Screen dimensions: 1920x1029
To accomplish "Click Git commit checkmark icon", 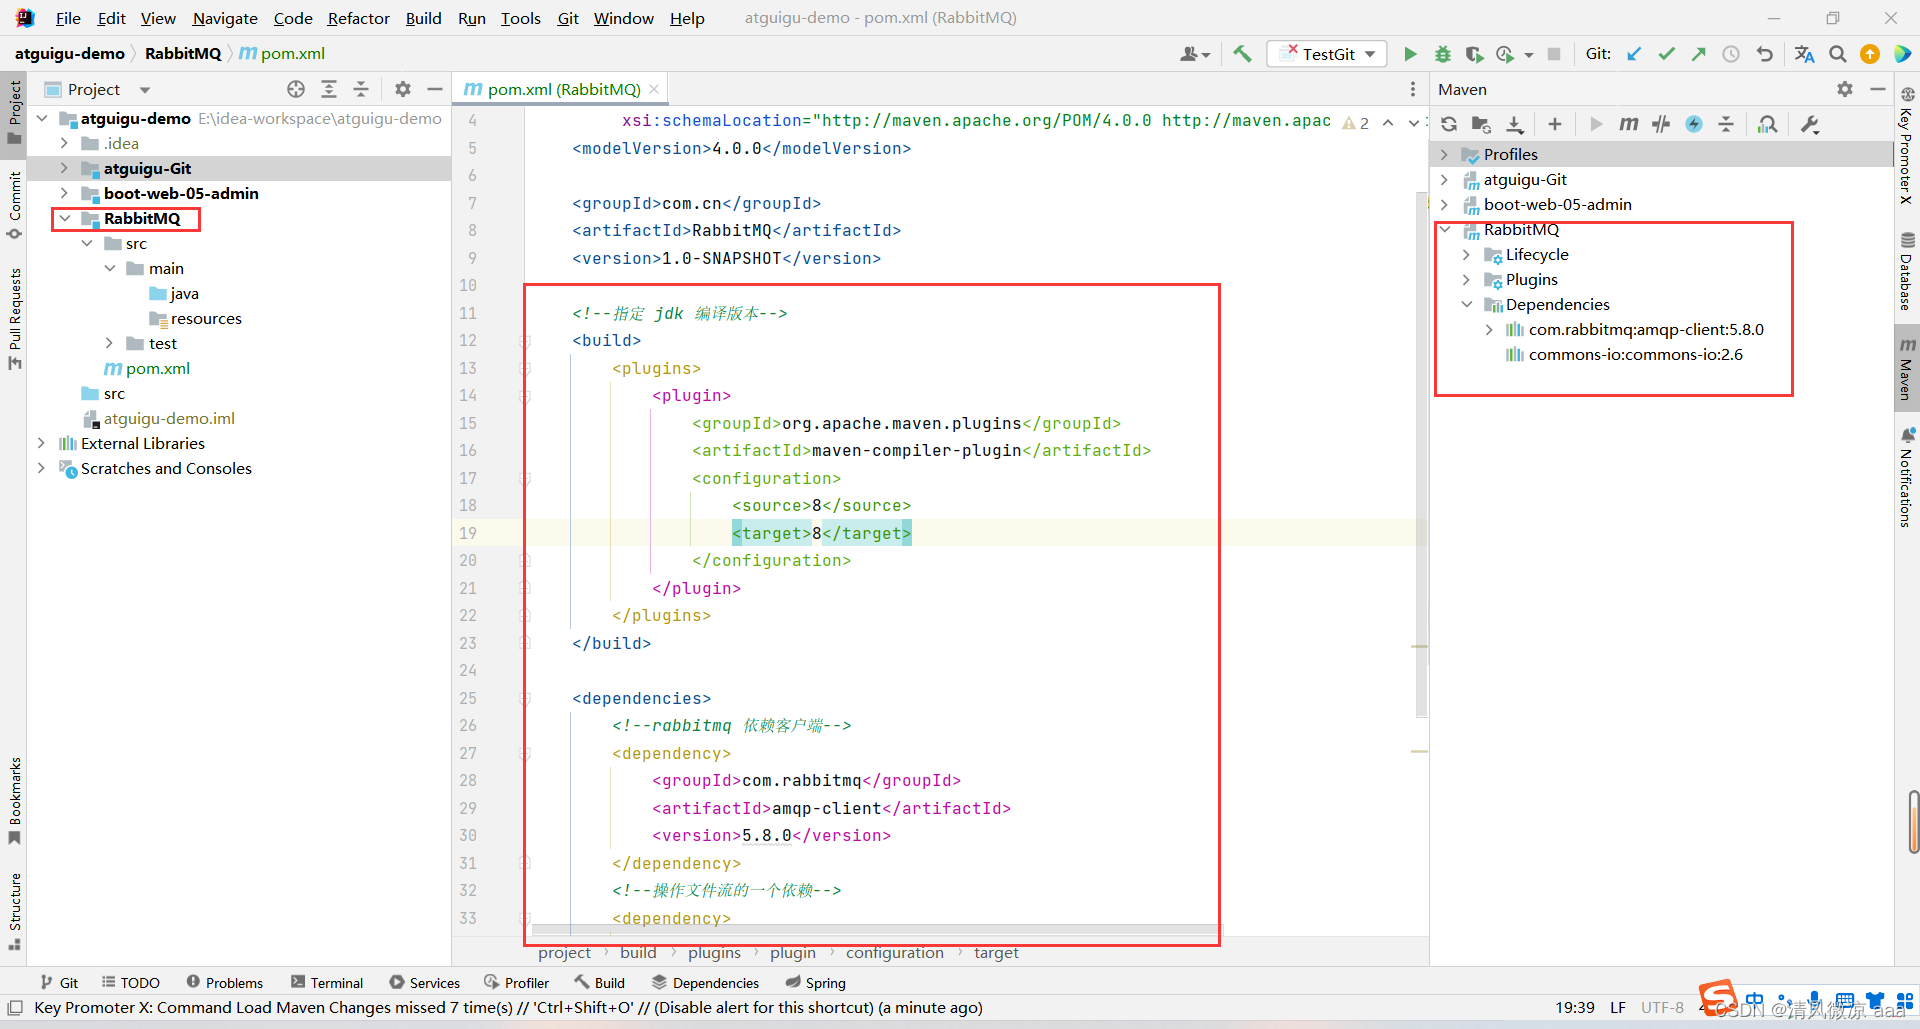I will [1666, 54].
